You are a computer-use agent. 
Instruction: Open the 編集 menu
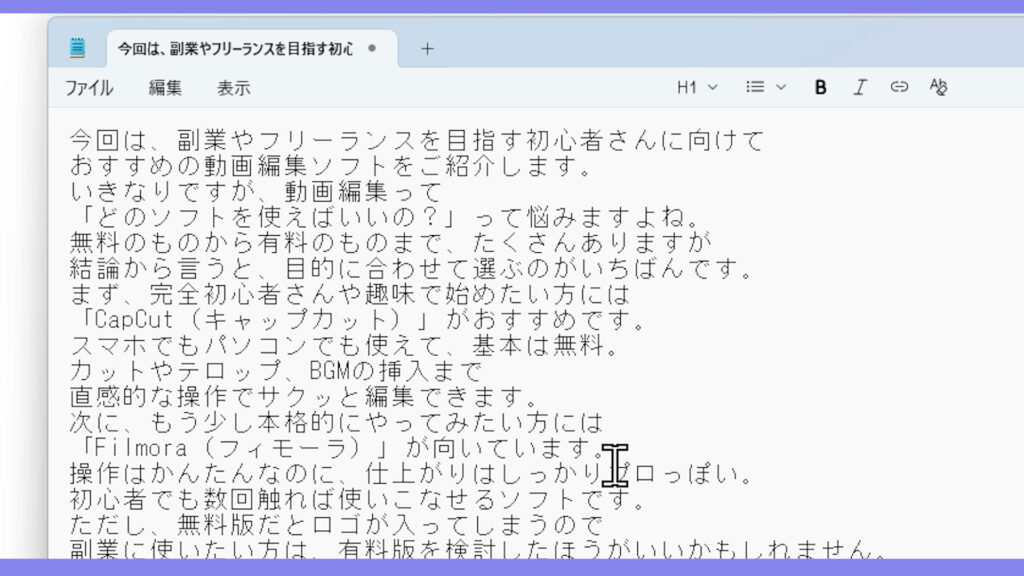click(165, 88)
